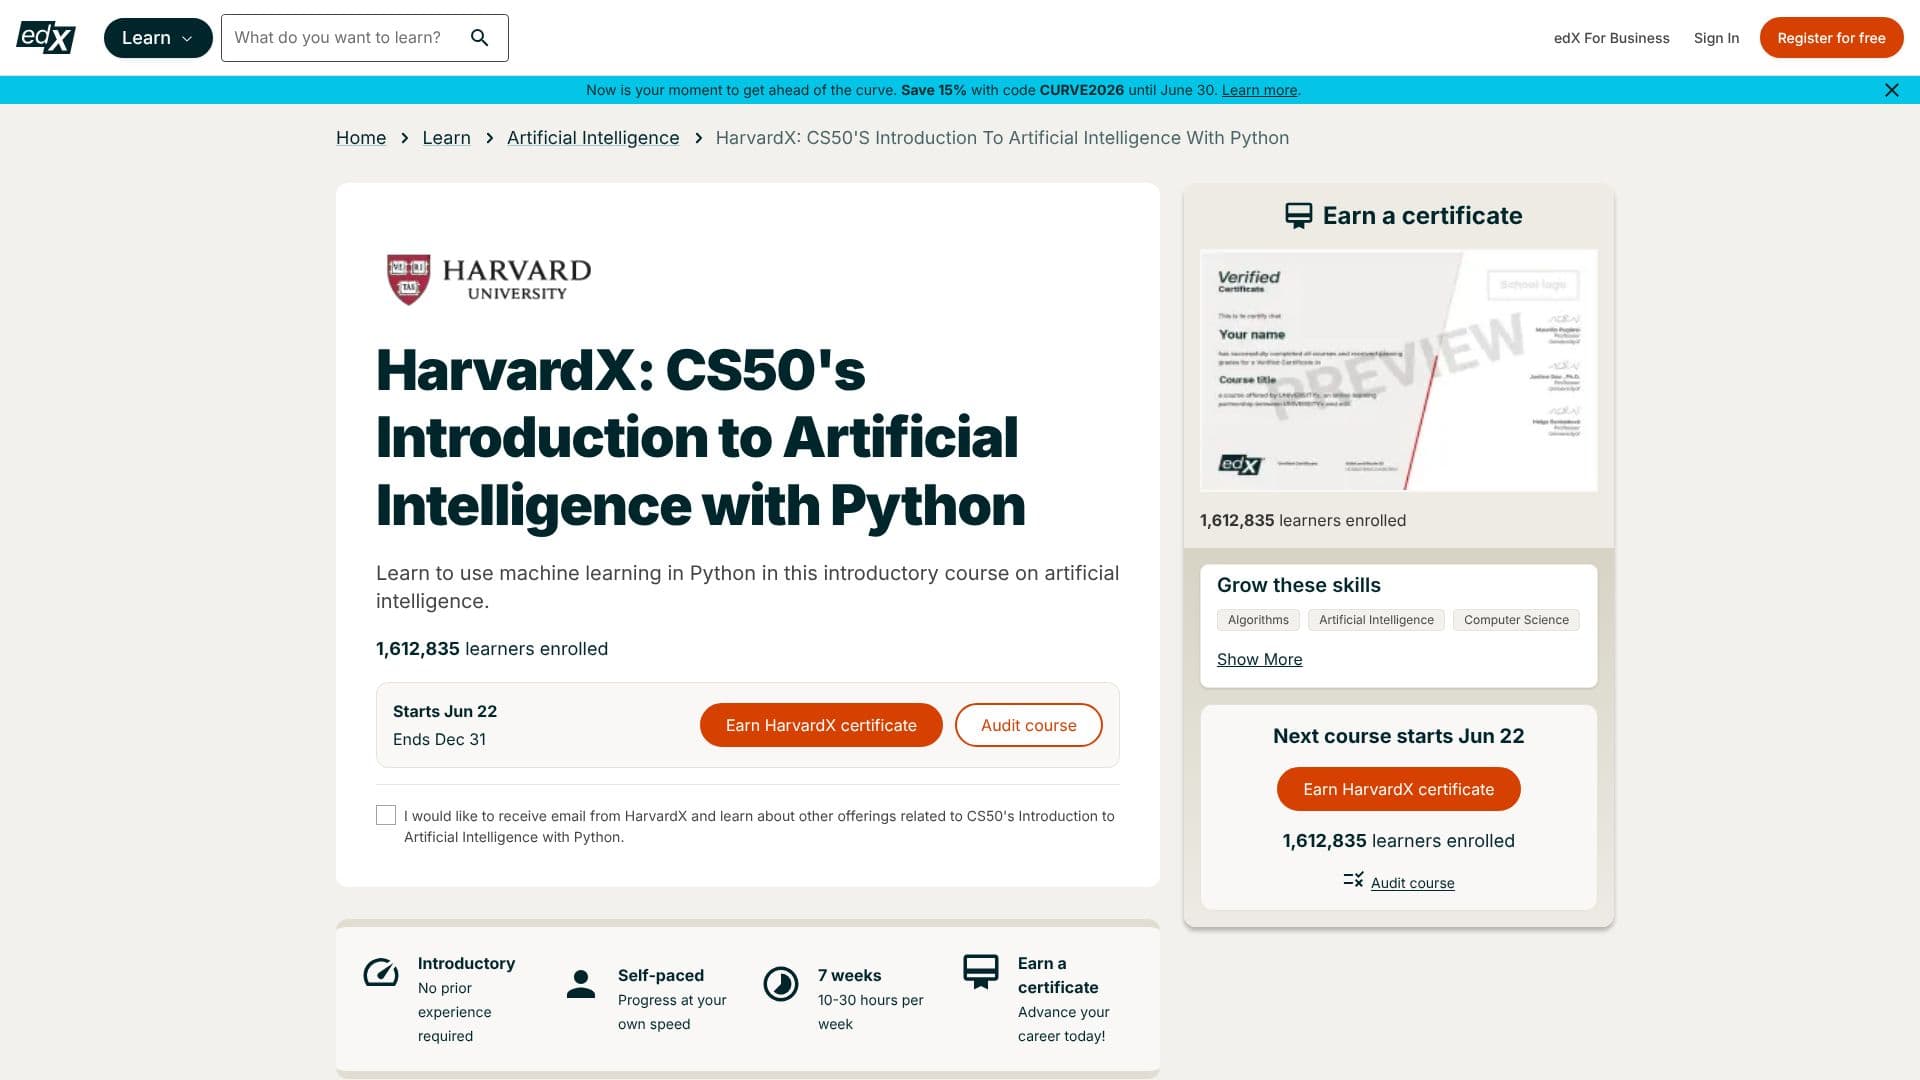Open the Artificial Intelligence breadcrumb

coord(593,138)
